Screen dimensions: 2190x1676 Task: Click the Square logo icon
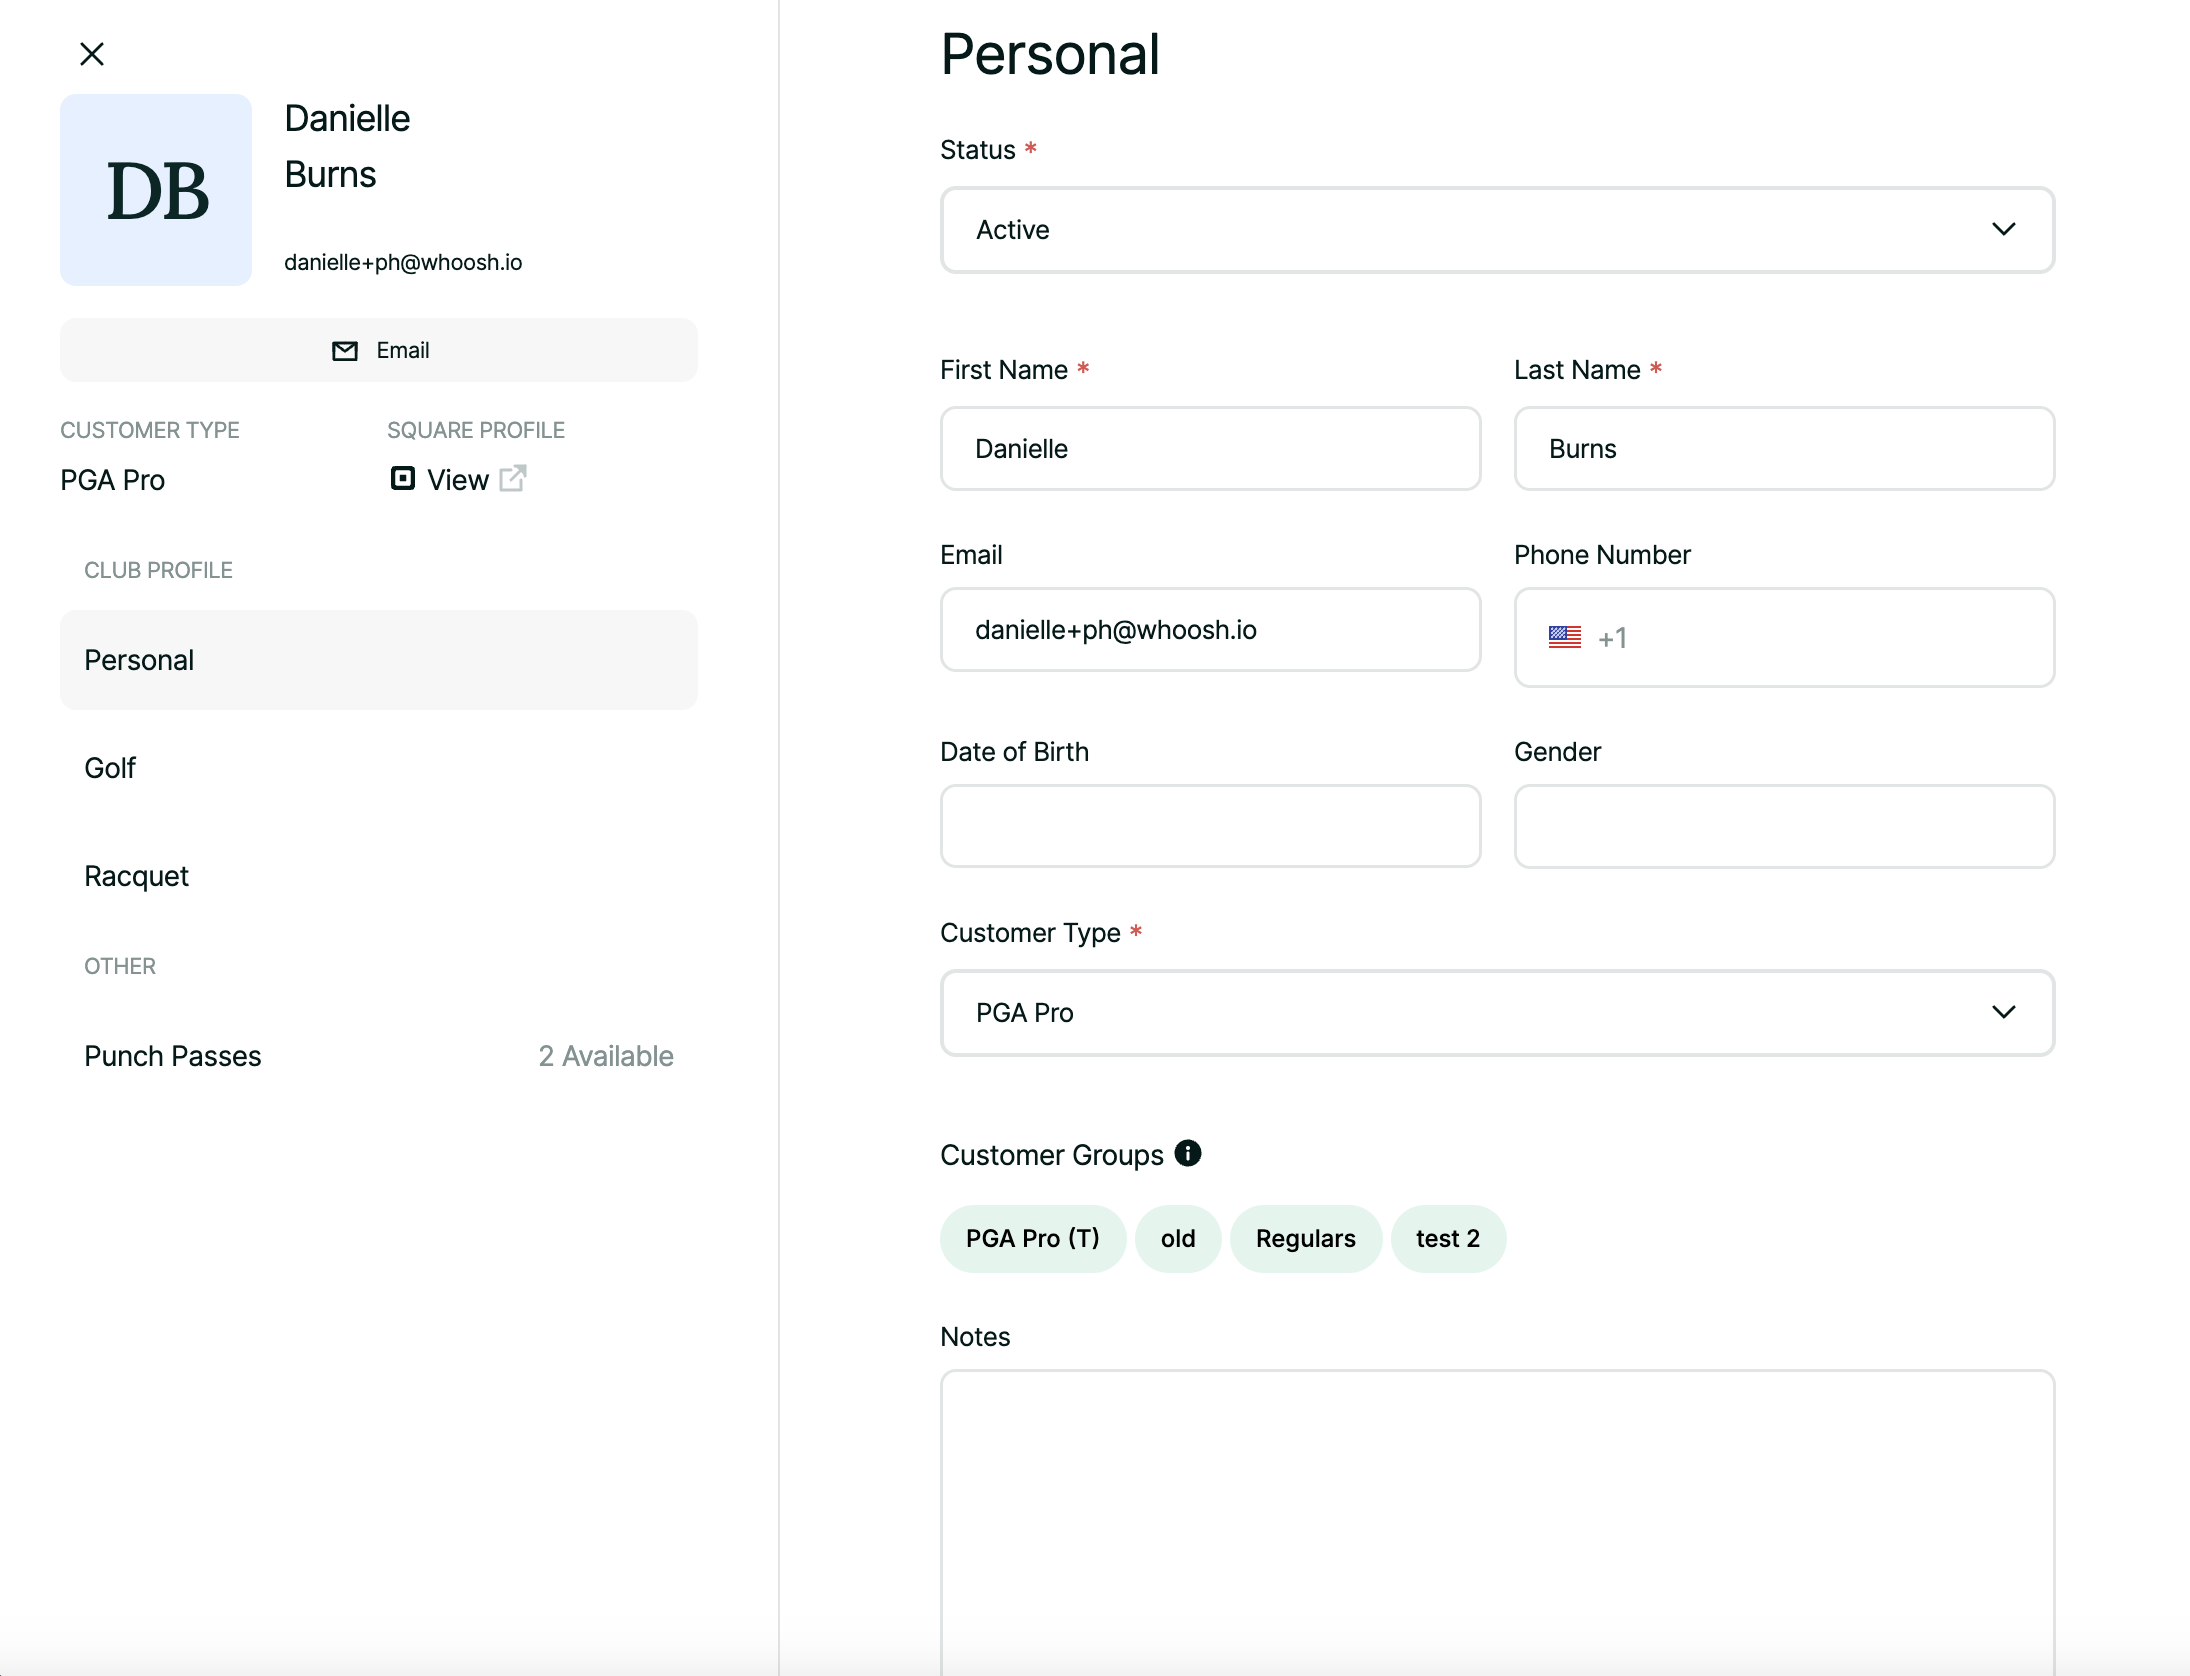click(x=402, y=479)
